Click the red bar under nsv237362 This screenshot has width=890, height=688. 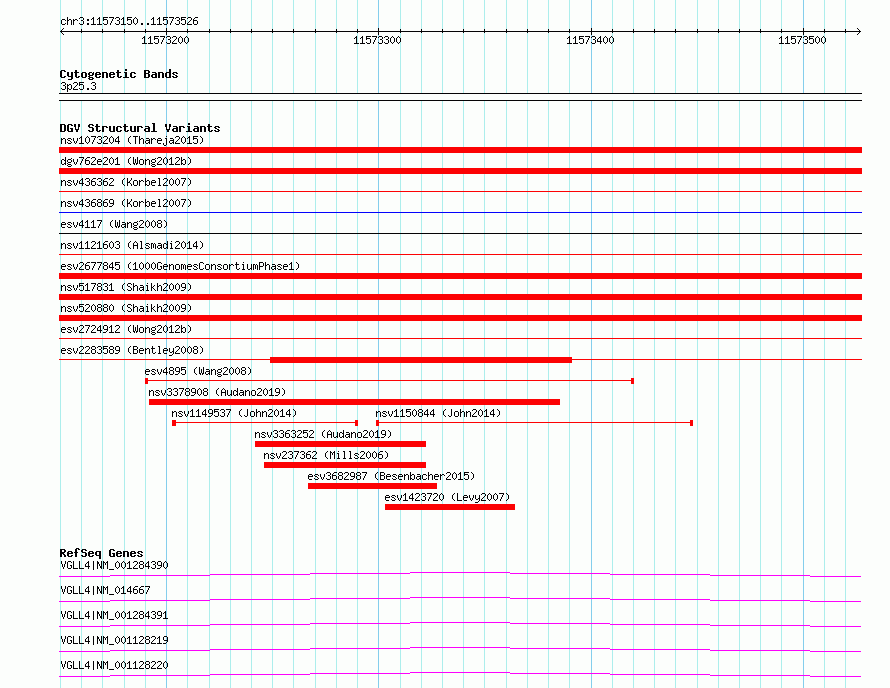pyautogui.click(x=345, y=465)
